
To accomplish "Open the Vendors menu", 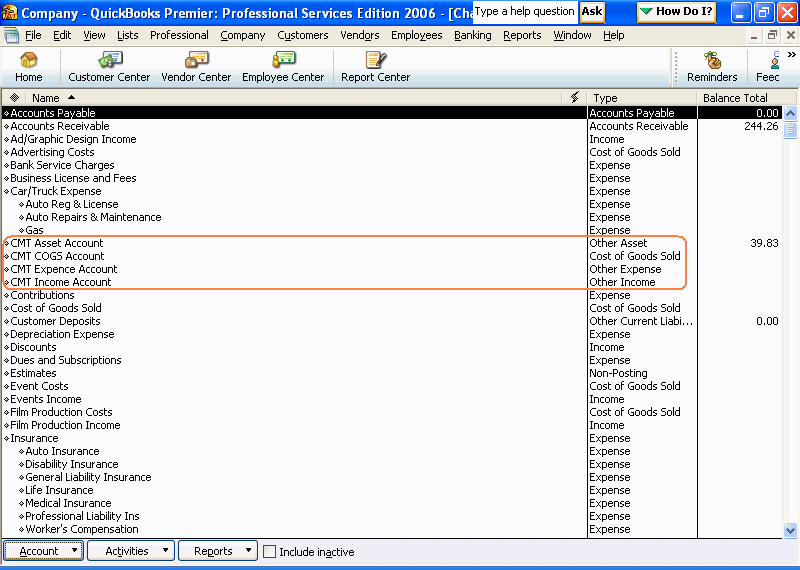I will (360, 35).
